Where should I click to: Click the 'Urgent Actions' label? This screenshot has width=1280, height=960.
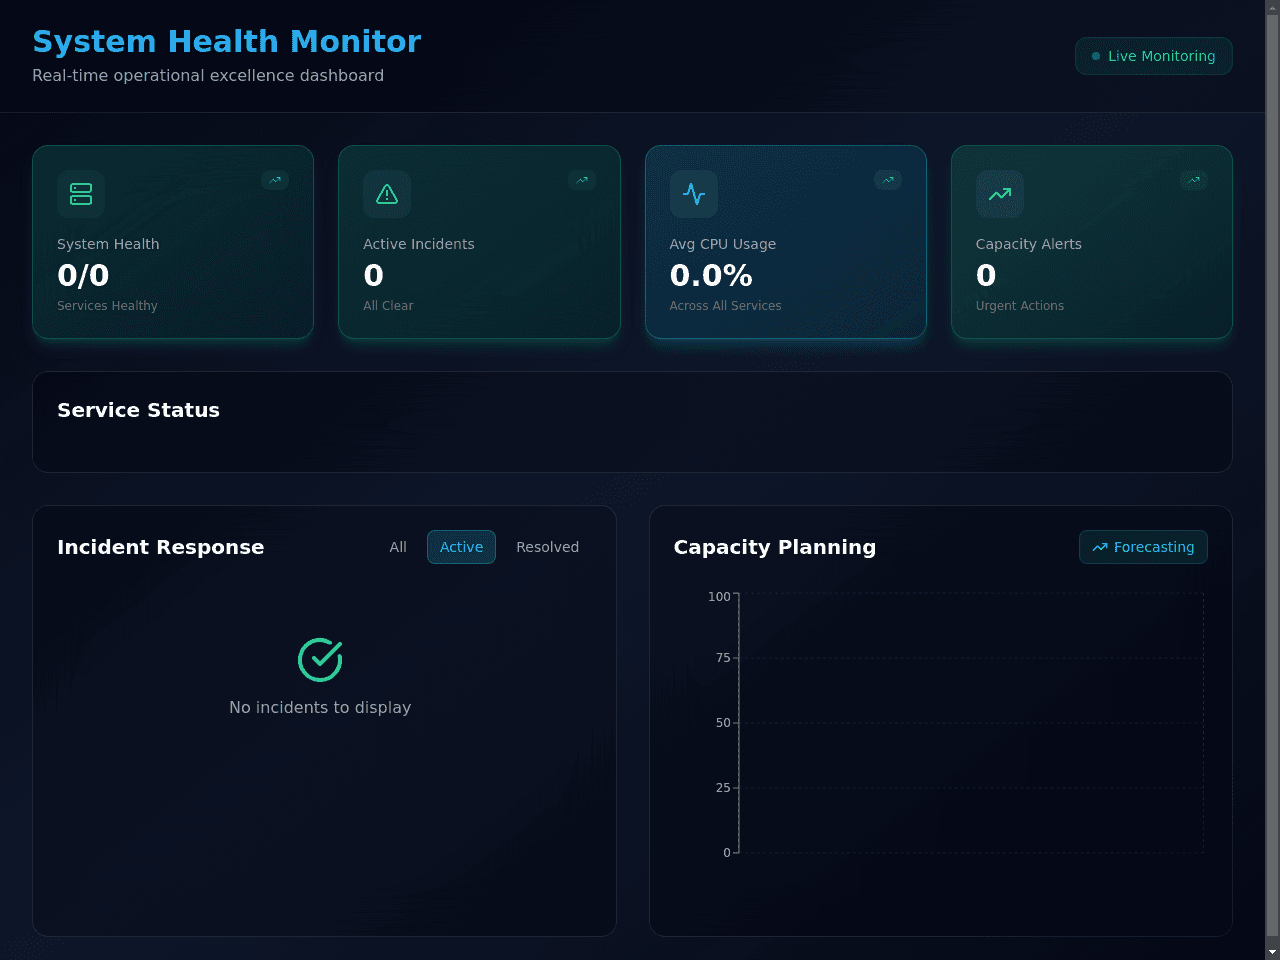tap(1020, 306)
